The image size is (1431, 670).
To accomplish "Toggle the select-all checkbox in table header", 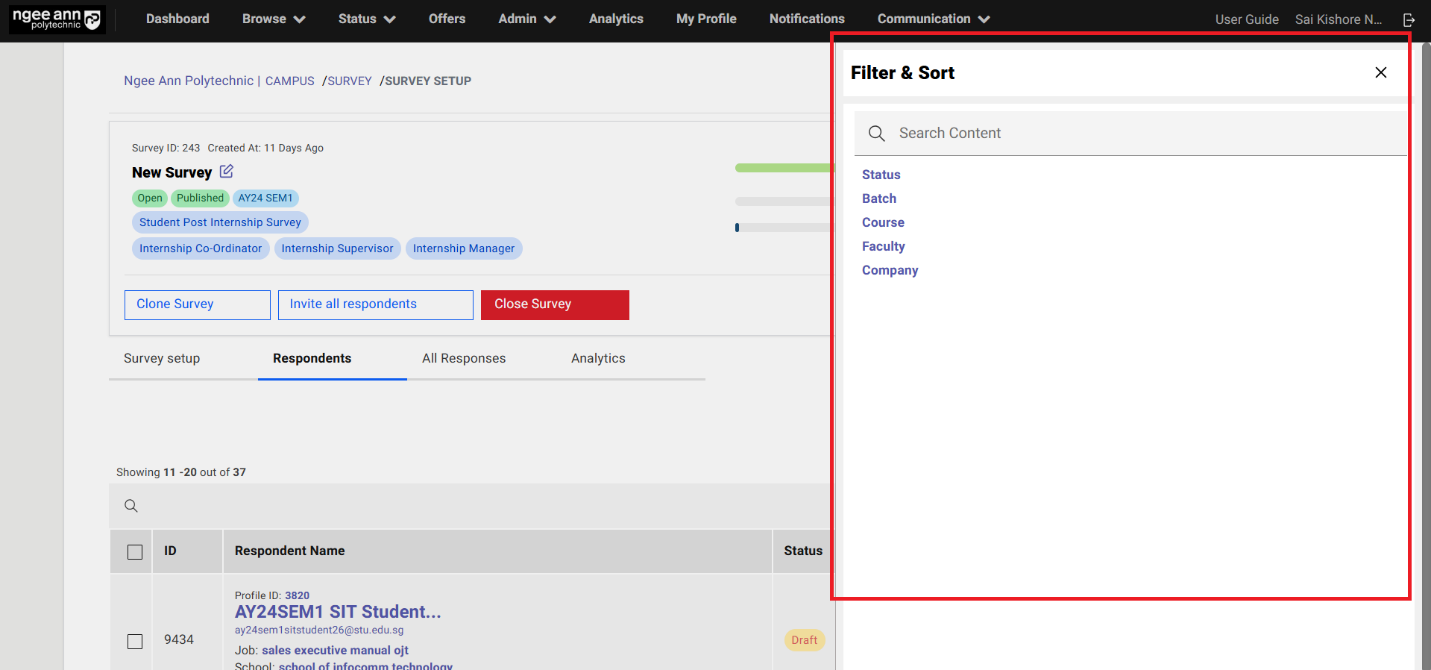I will [135, 551].
